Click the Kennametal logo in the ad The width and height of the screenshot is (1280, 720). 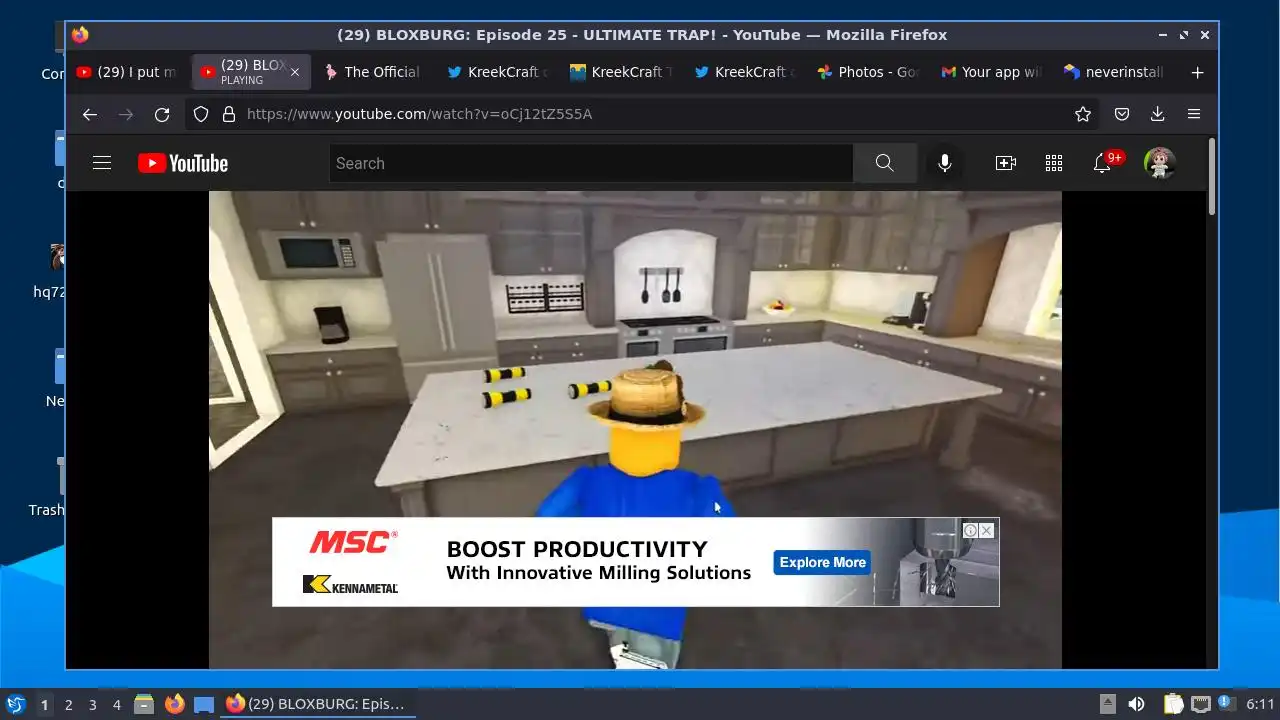click(350, 584)
